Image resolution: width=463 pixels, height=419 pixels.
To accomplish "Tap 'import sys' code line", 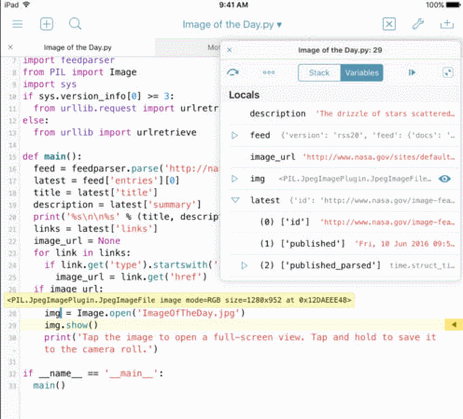I will pyautogui.click(x=50, y=84).
